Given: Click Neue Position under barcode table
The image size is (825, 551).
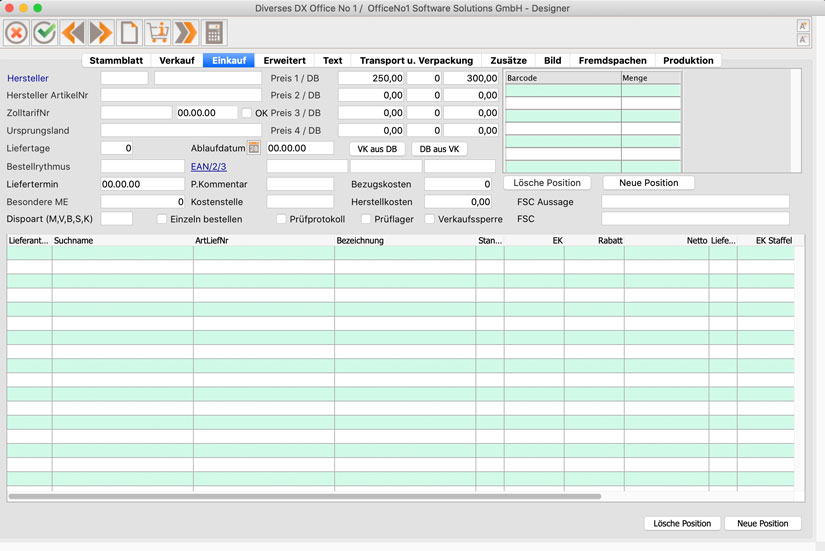Looking at the screenshot, I should tap(648, 183).
